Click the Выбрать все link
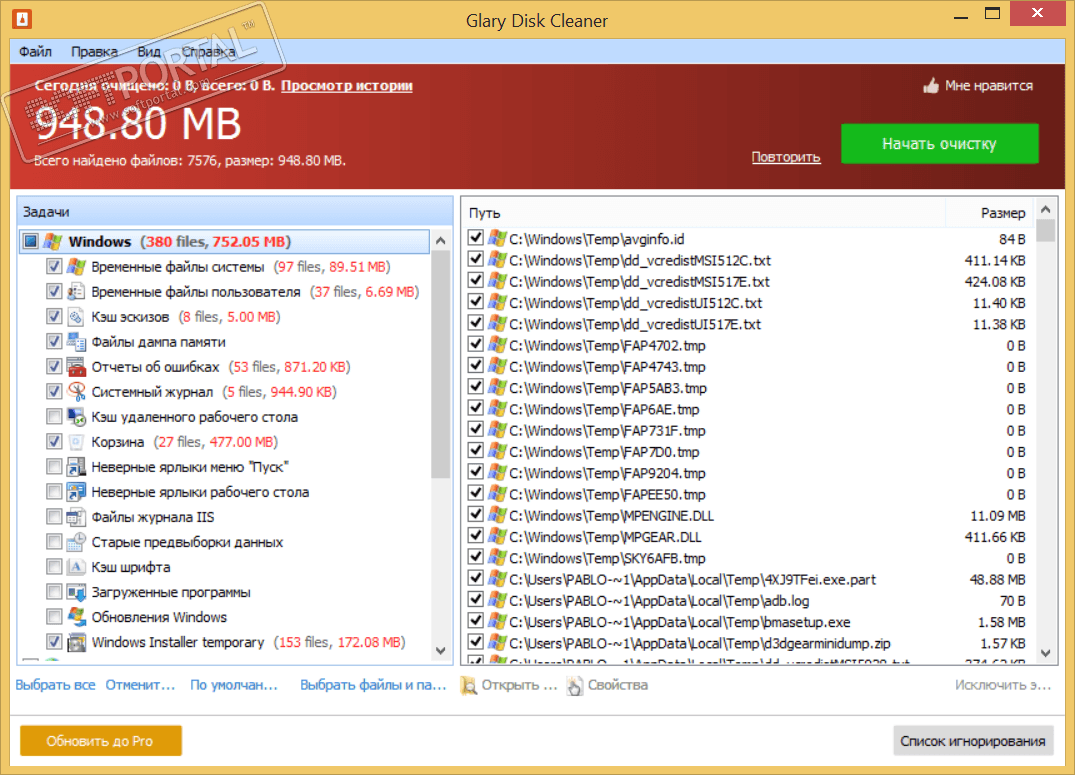 pos(56,684)
